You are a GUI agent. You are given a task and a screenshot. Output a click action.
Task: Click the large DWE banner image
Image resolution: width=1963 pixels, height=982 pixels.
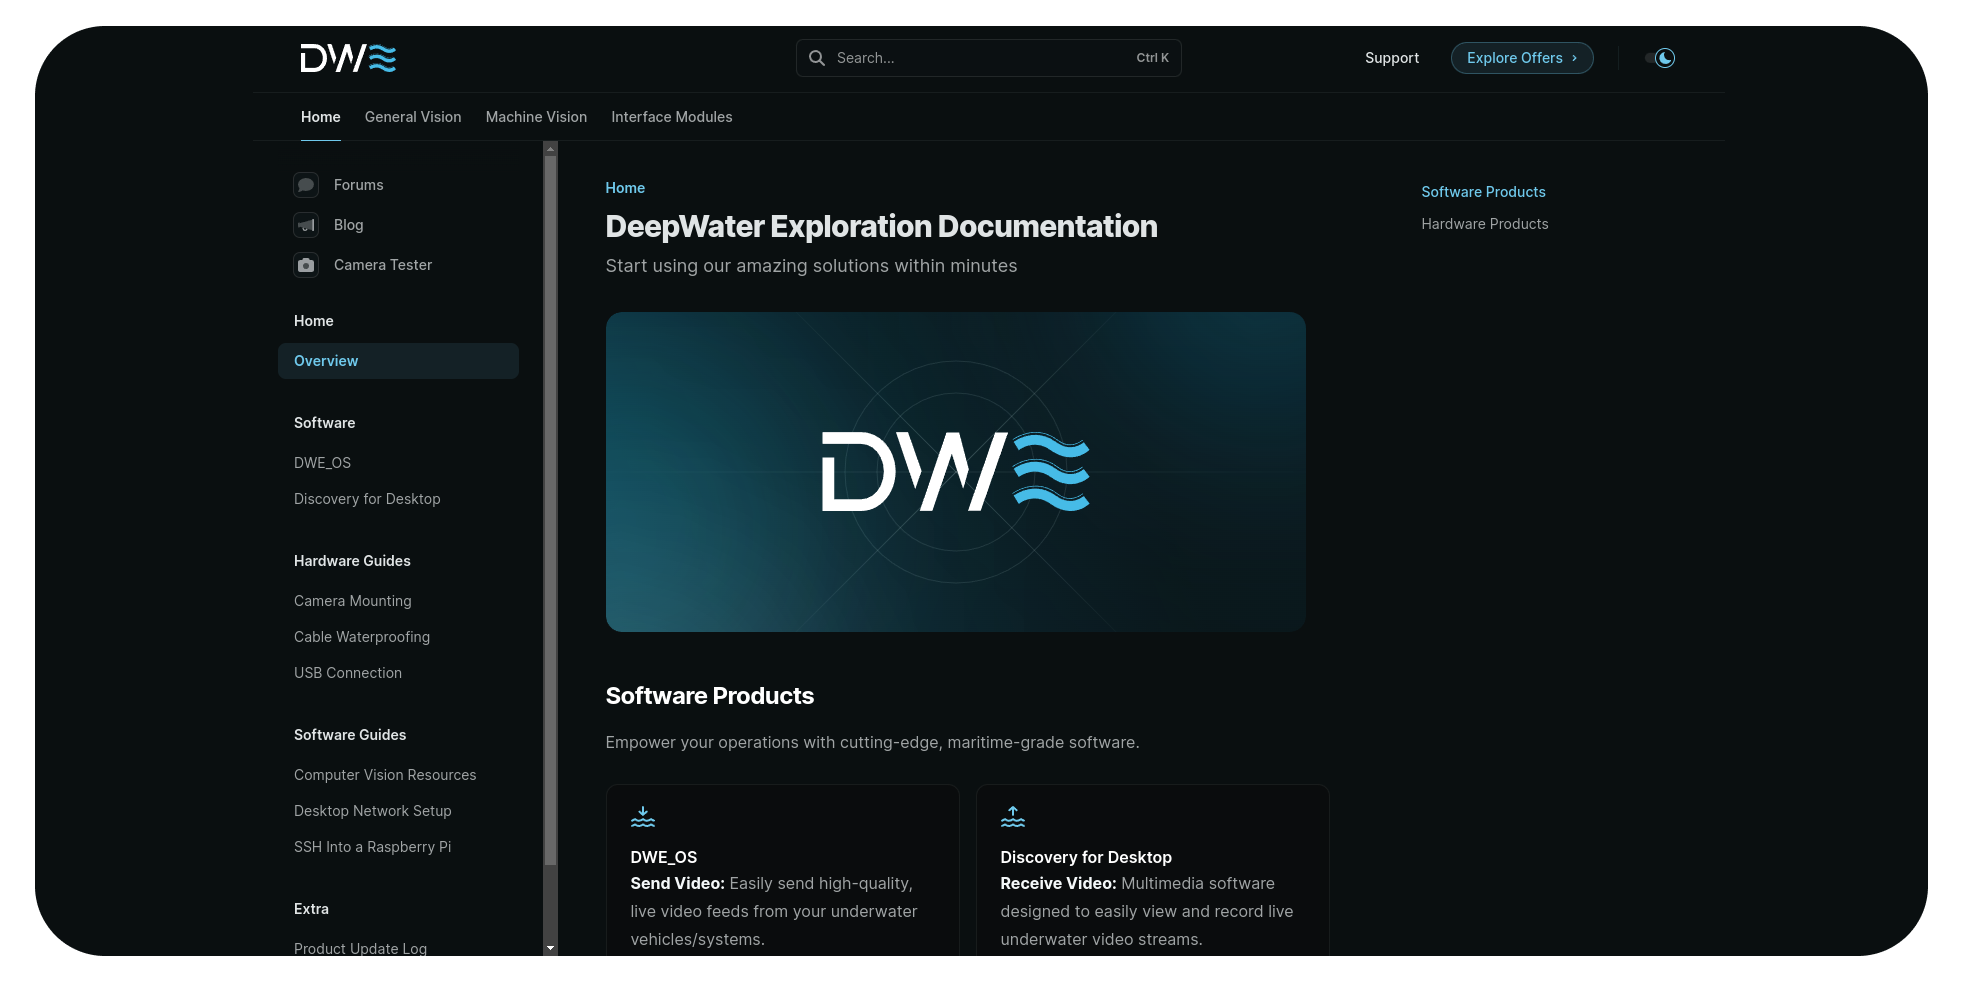click(x=955, y=472)
